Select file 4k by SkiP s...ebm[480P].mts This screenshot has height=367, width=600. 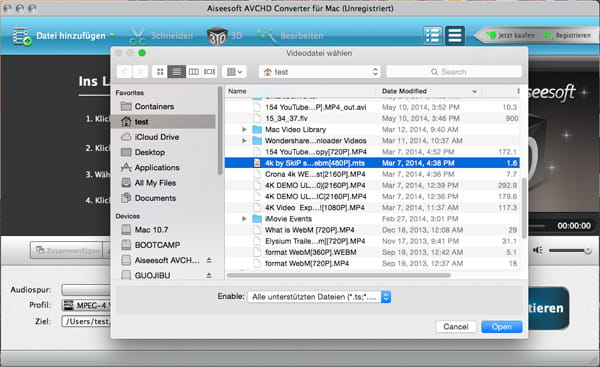coord(372,163)
